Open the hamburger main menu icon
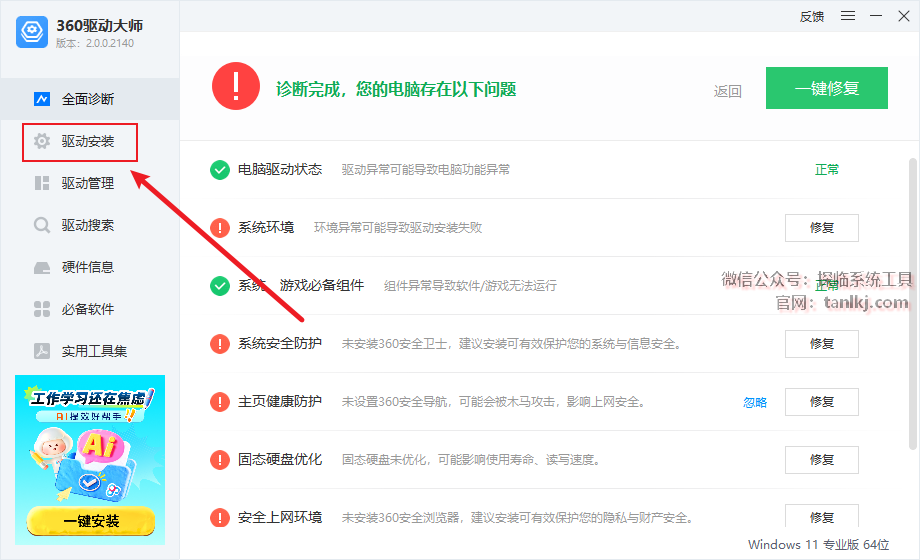Viewport: 920px width, 560px height. click(x=848, y=16)
